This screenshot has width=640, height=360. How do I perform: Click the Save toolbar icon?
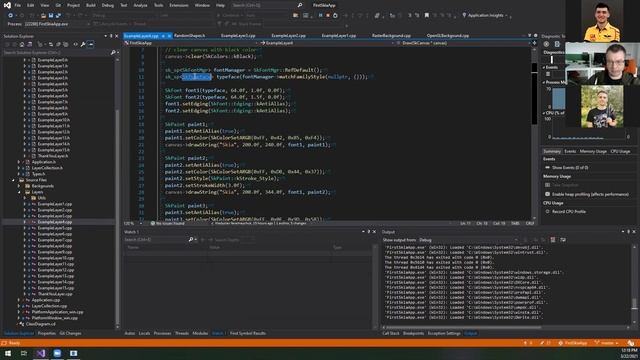(51, 16)
